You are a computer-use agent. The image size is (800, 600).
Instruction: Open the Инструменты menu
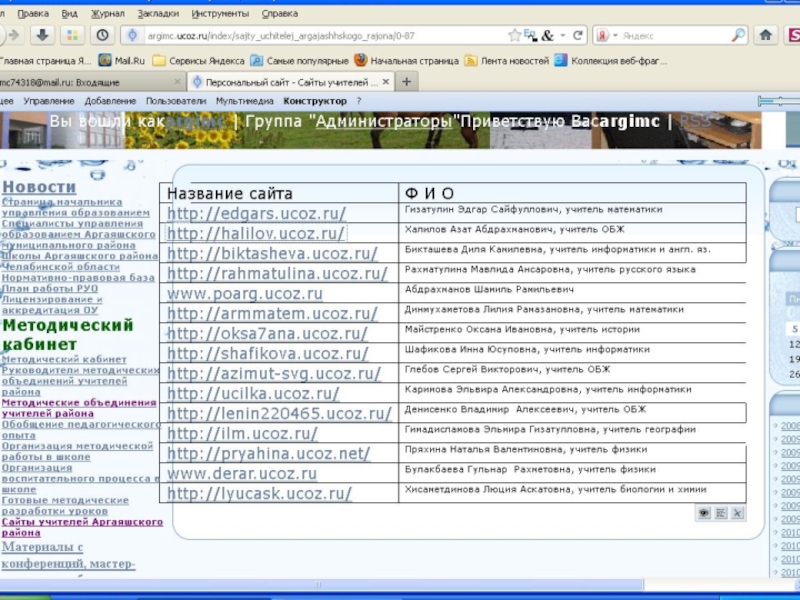point(220,14)
